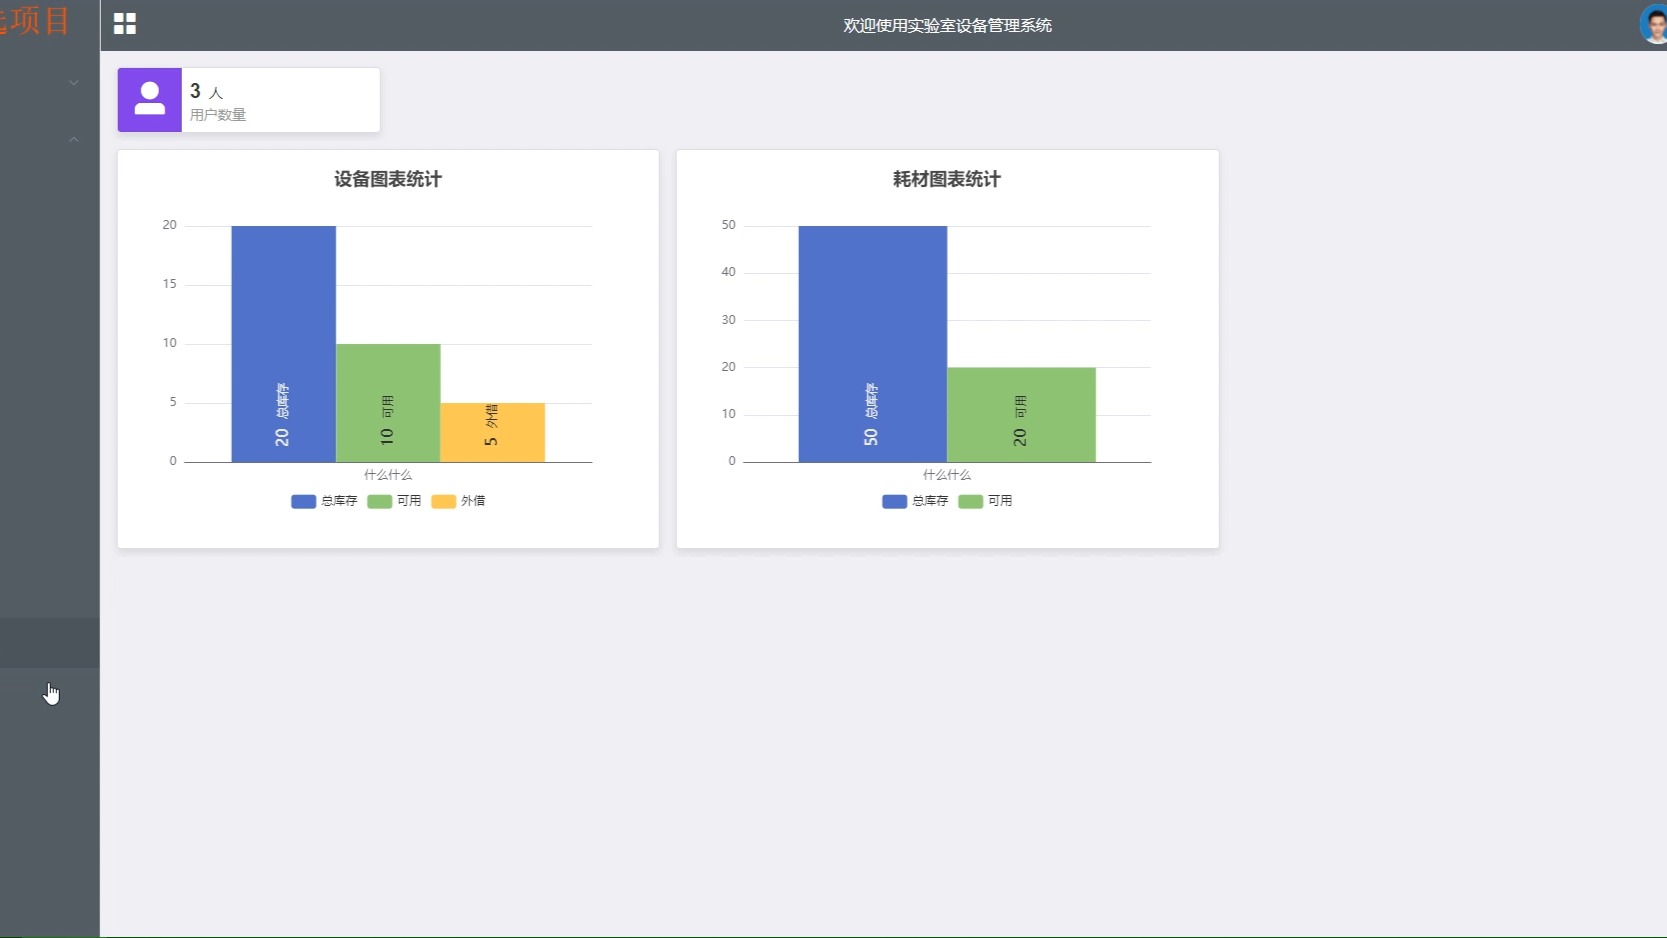Click the green 20 可用 bar in 耗材 chart
The height and width of the screenshot is (938, 1667).
(x=1021, y=415)
